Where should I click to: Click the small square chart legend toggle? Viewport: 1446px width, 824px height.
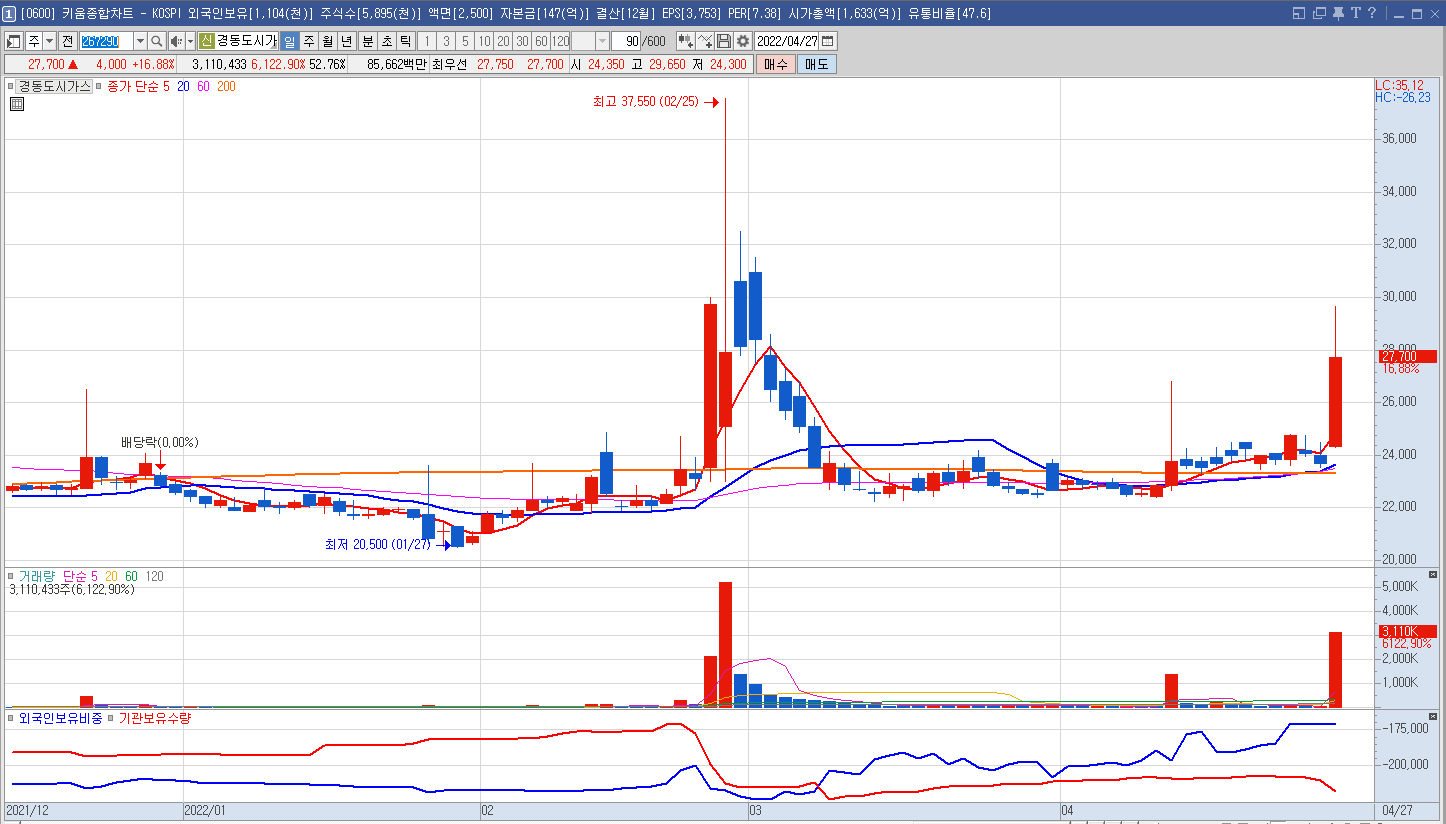[x=10, y=87]
